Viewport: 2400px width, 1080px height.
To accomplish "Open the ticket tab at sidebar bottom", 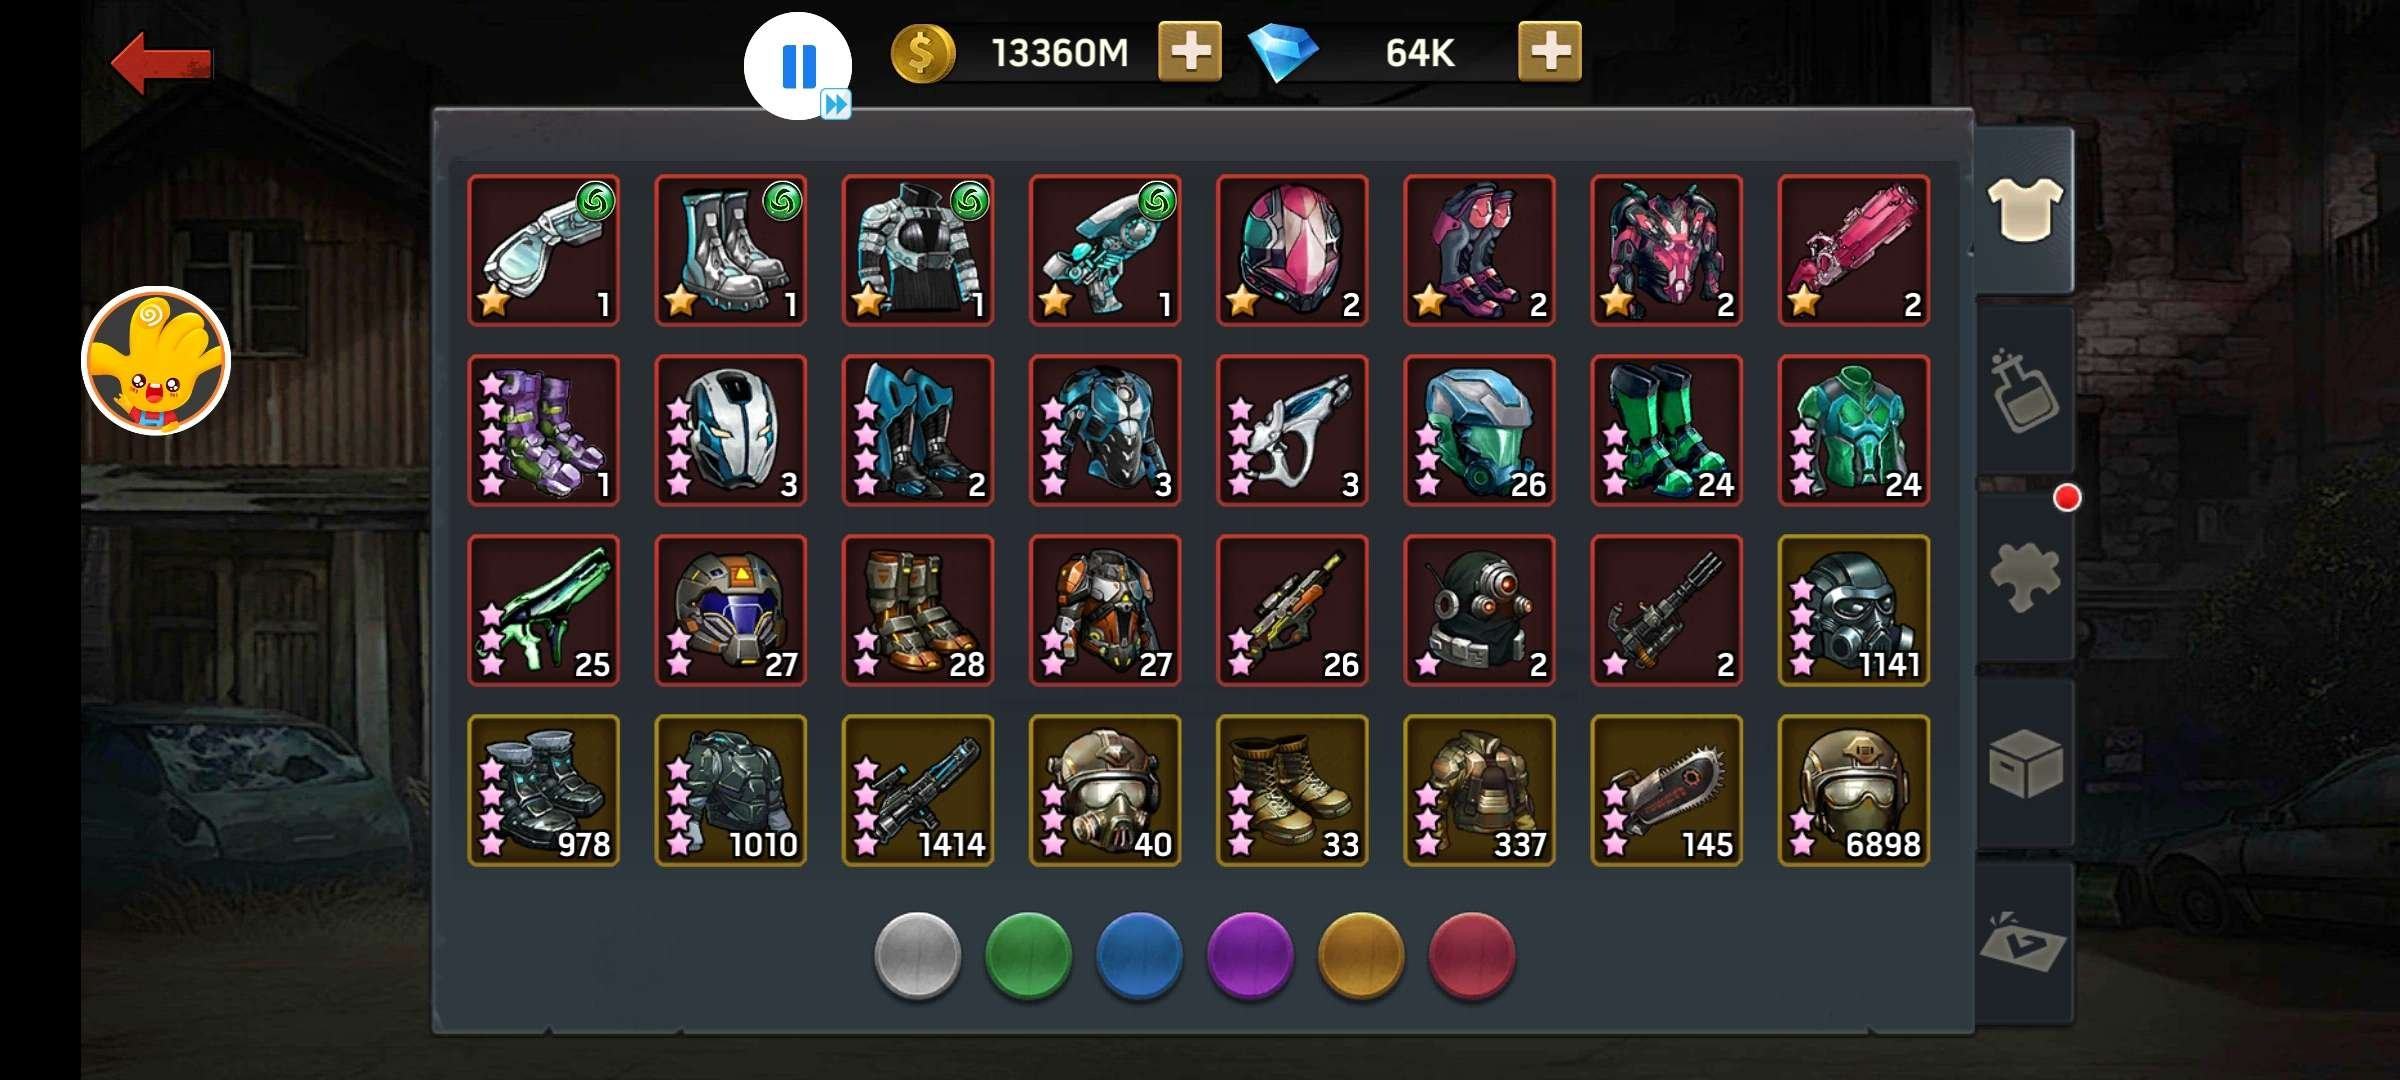I will (x=2024, y=943).
